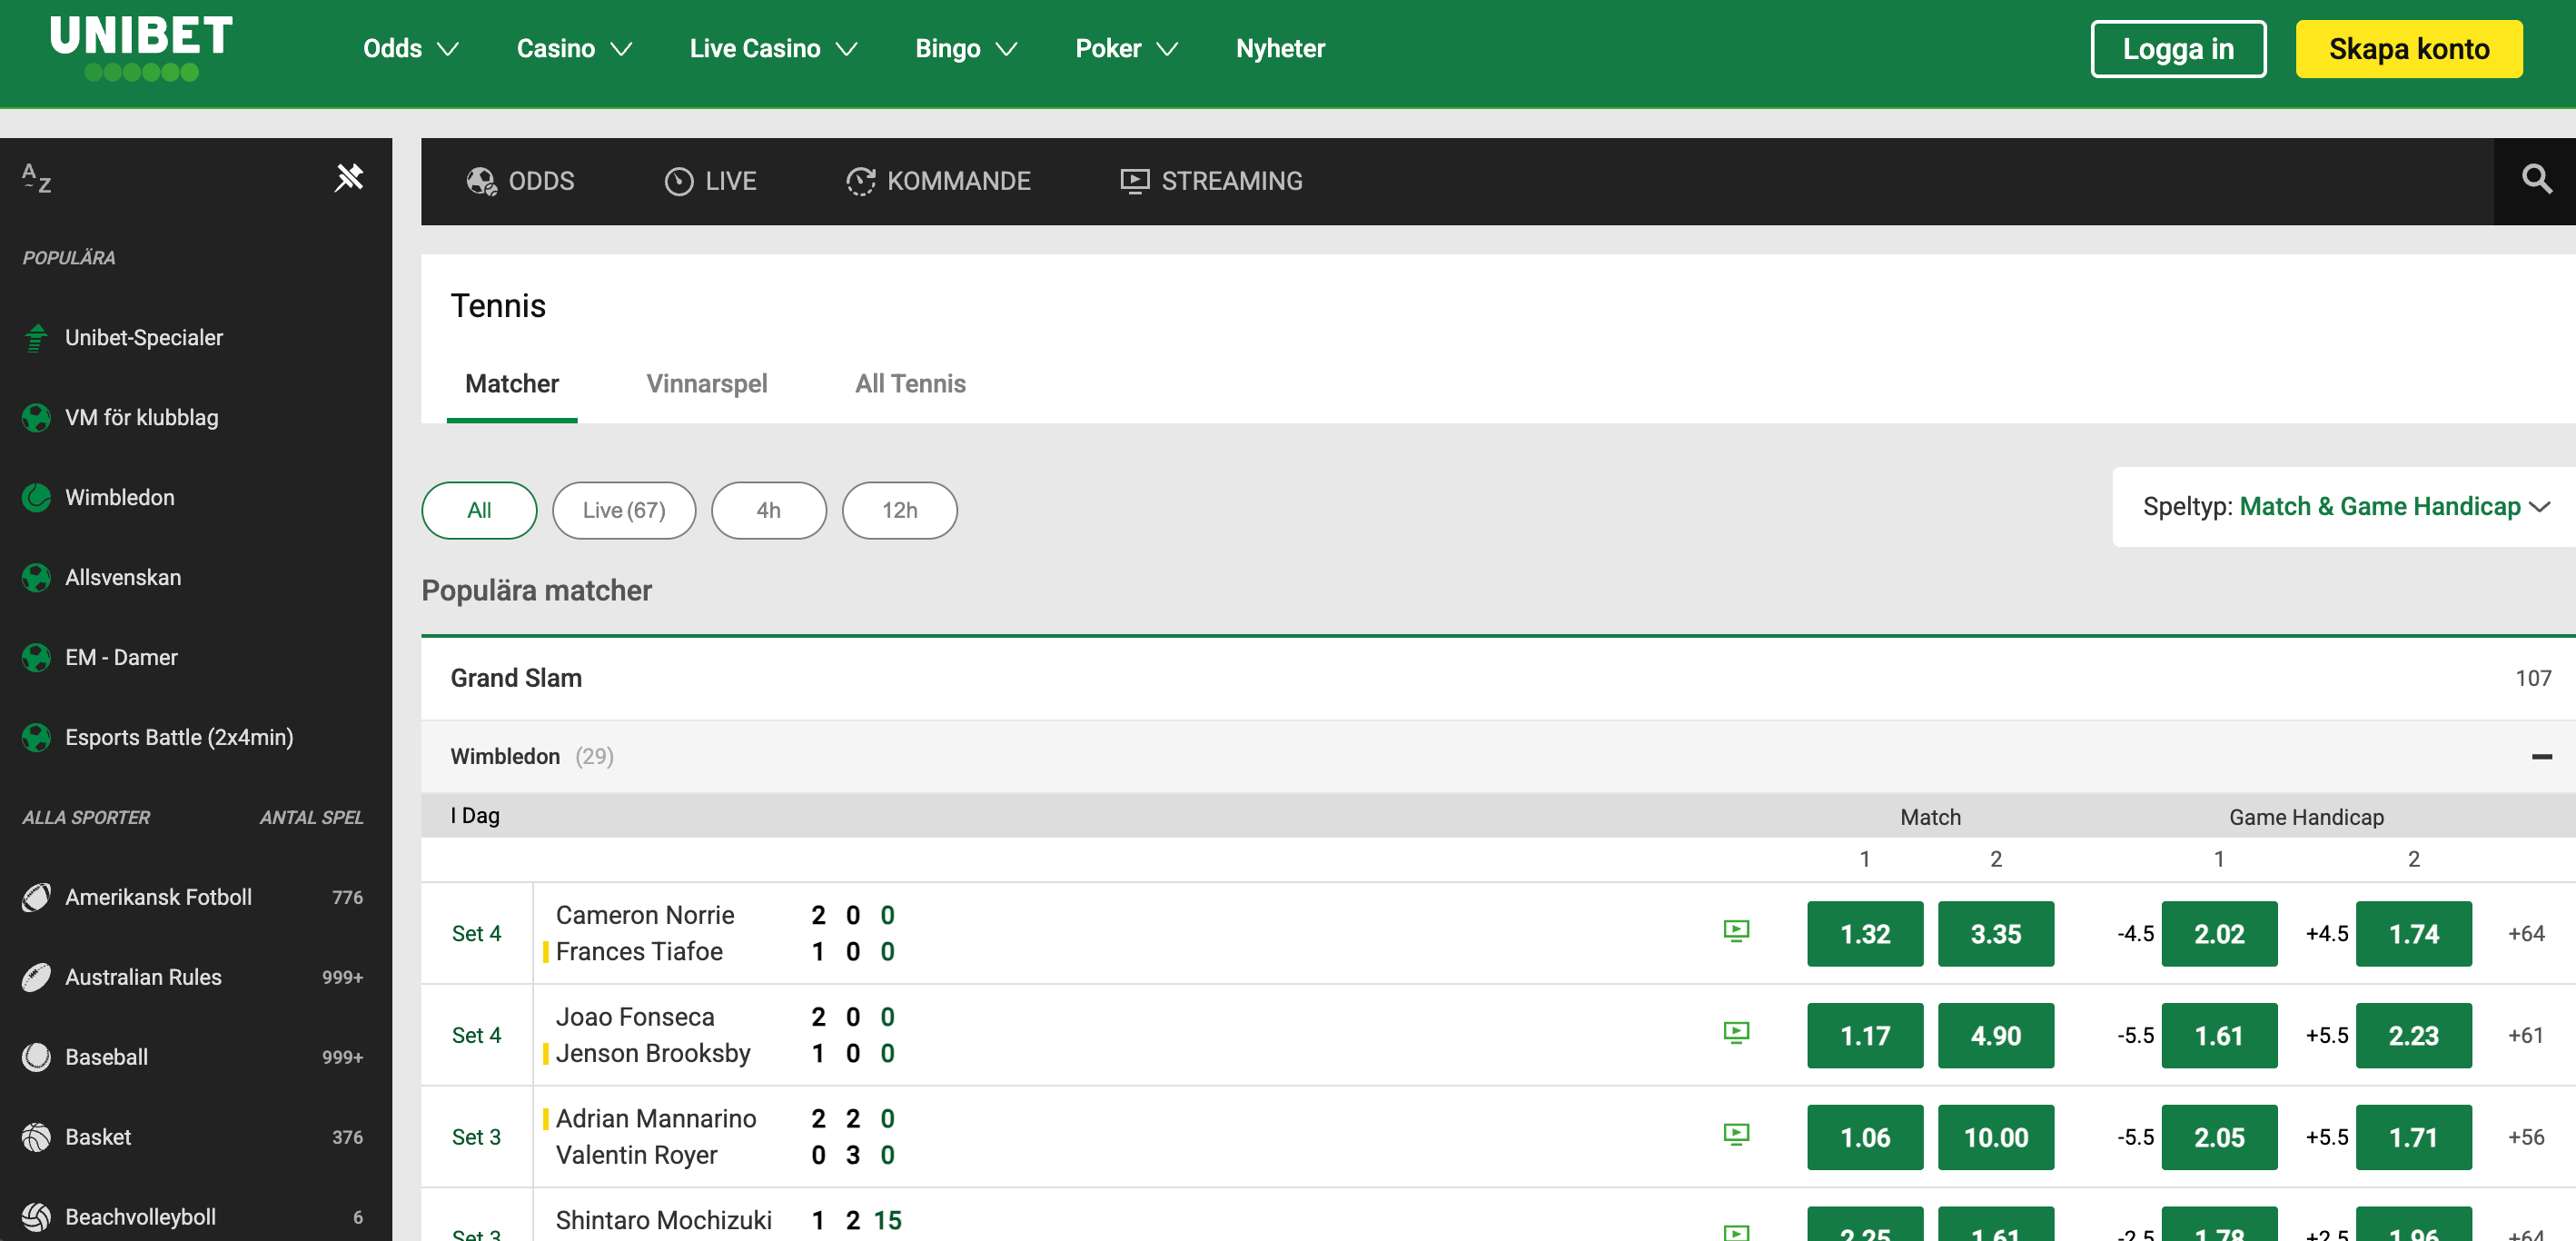This screenshot has height=1241, width=2576.
Task: Click the Esports Battle football icon
Action: 36,738
